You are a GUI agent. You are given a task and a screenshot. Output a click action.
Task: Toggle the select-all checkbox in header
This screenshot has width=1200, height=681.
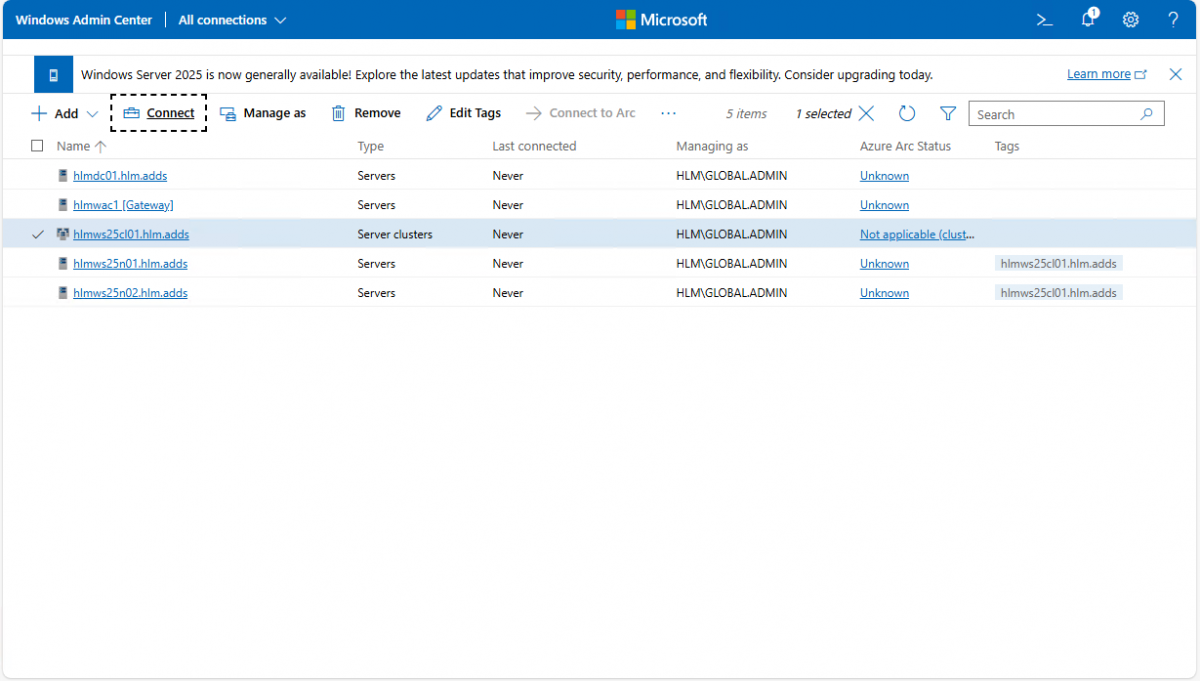point(38,146)
